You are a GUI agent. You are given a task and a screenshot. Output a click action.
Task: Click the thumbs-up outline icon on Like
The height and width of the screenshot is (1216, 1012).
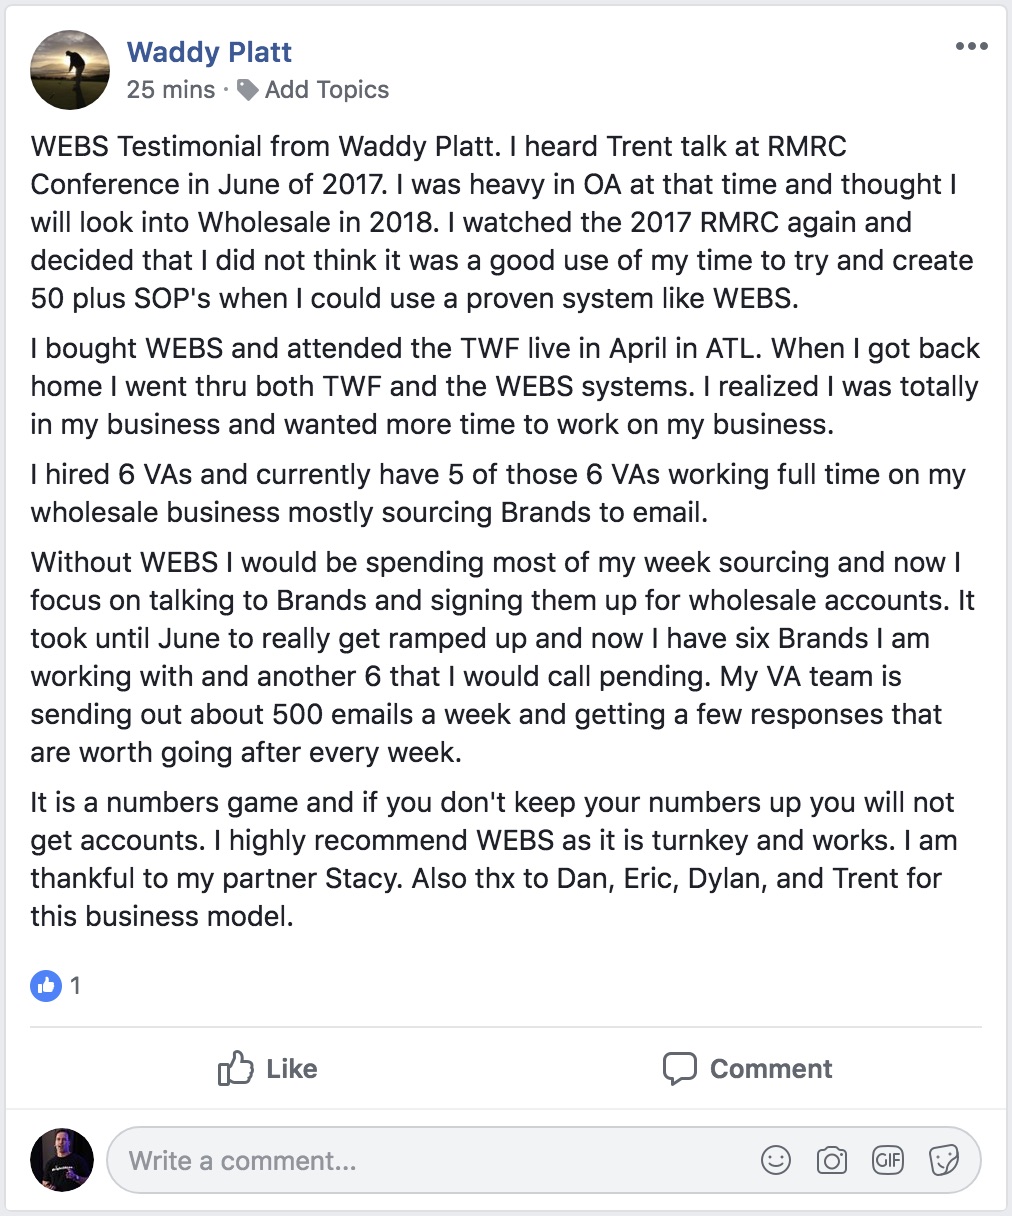tap(236, 1068)
